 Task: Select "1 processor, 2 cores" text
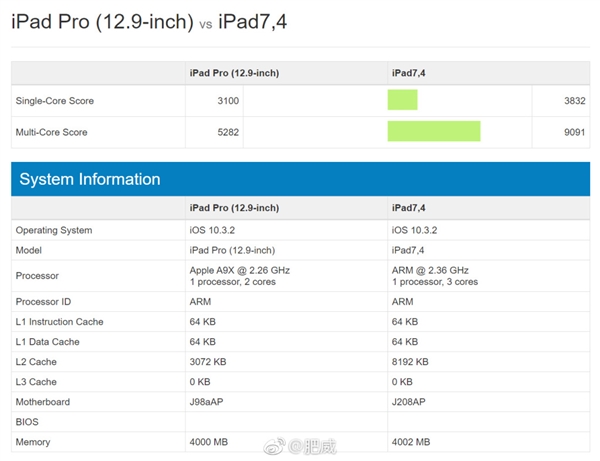point(233,282)
